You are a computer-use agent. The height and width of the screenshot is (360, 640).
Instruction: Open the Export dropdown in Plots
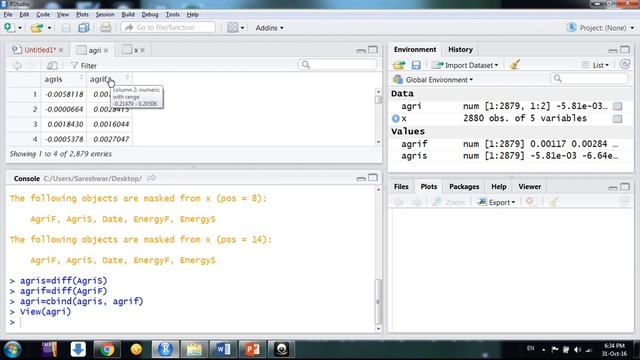tap(496, 202)
